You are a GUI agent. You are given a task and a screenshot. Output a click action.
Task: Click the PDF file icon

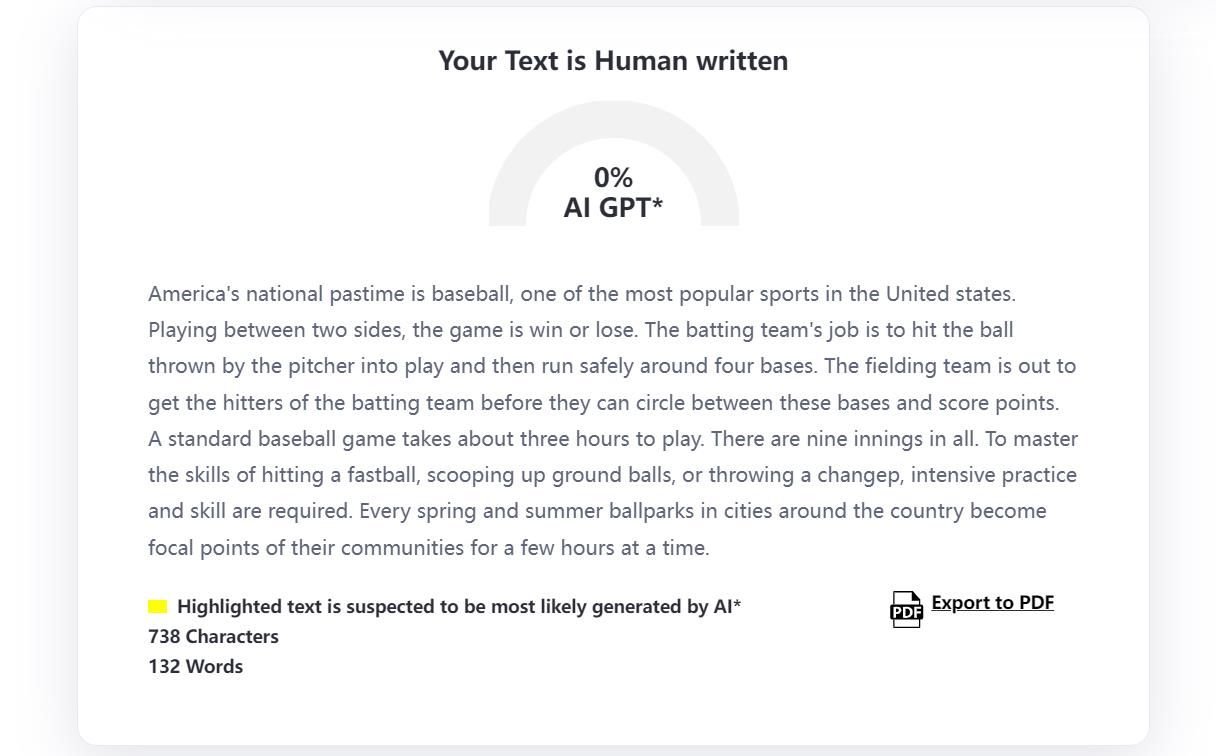pyautogui.click(x=906, y=608)
